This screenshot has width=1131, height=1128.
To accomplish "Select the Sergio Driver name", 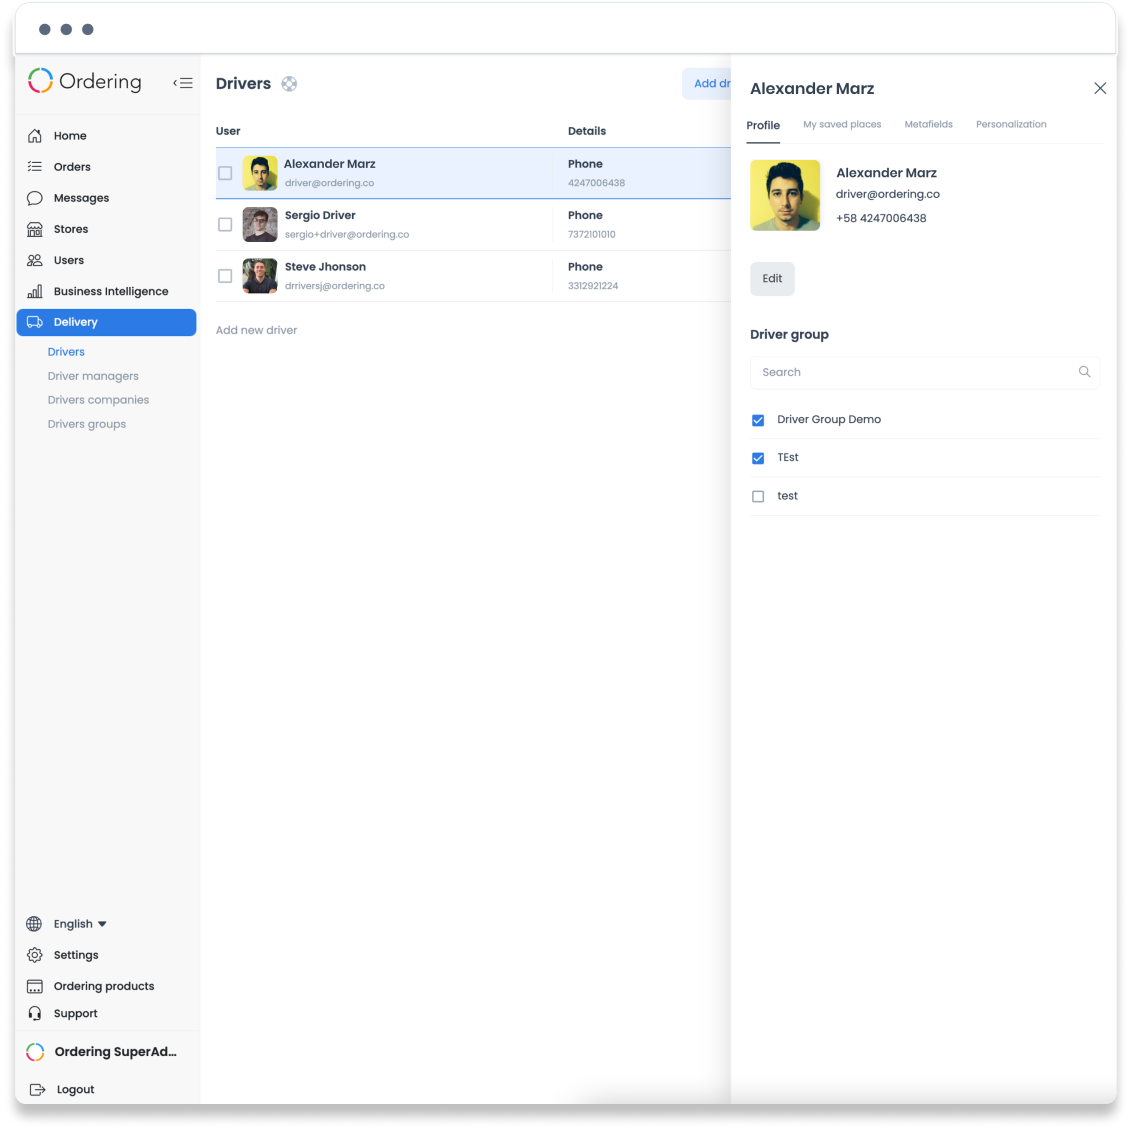I will [x=320, y=215].
